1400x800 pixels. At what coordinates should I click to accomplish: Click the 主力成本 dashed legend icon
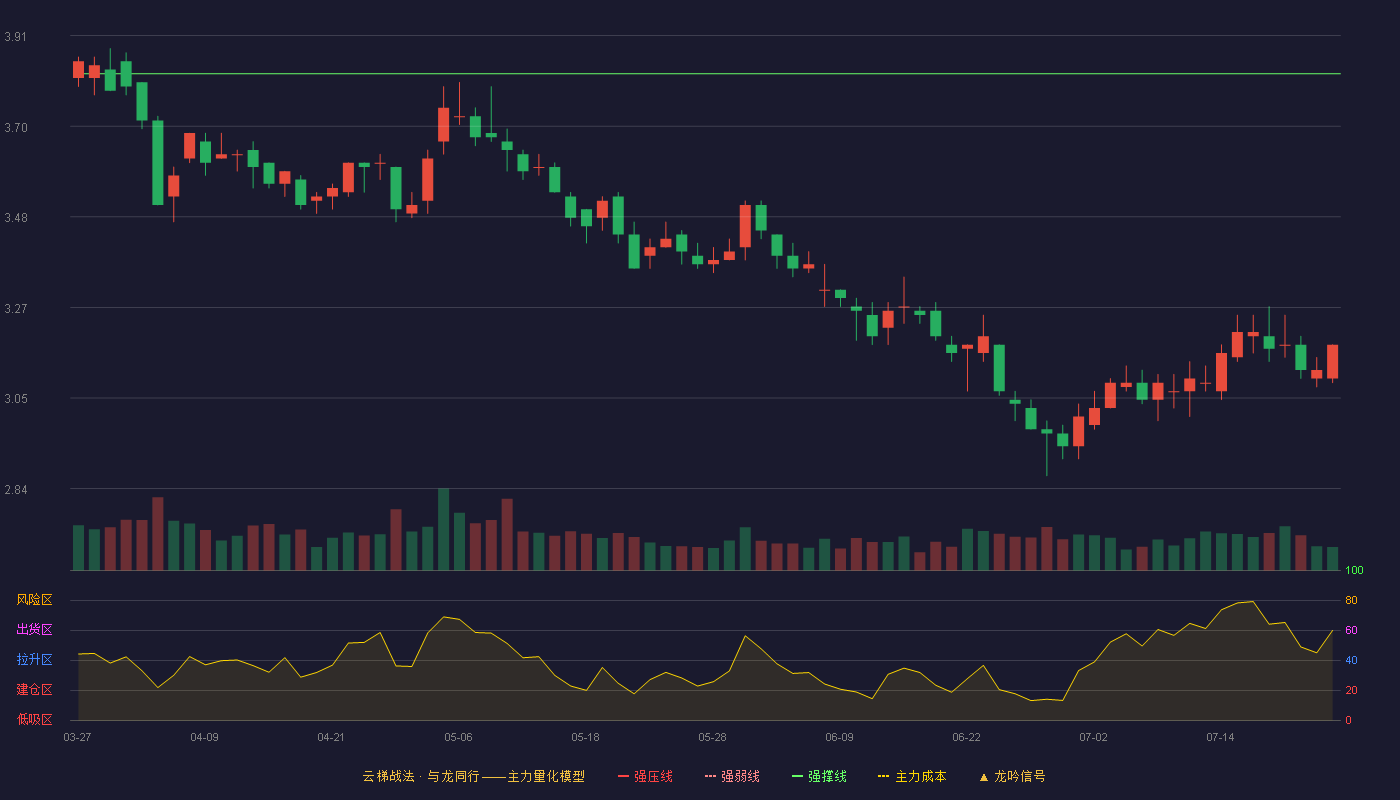tap(883, 776)
